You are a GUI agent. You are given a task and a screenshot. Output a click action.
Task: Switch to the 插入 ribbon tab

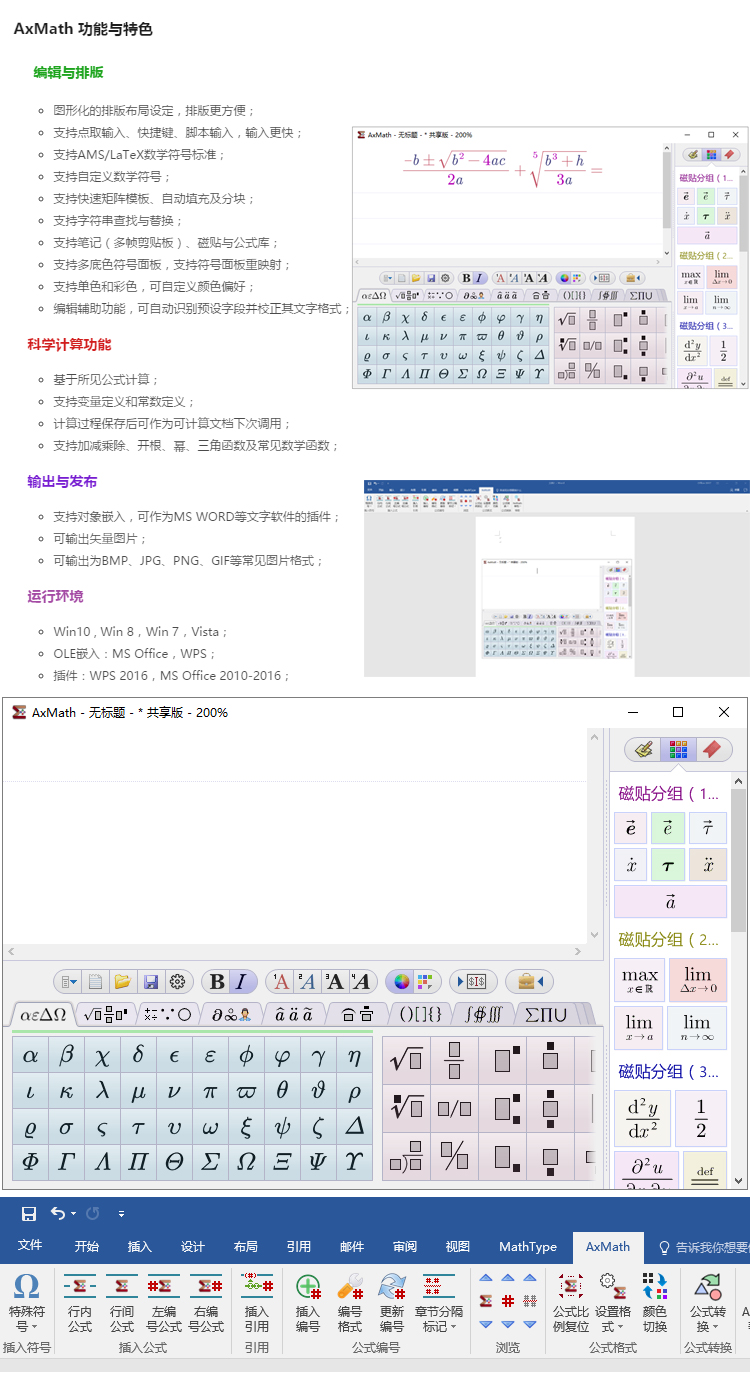coord(140,1246)
